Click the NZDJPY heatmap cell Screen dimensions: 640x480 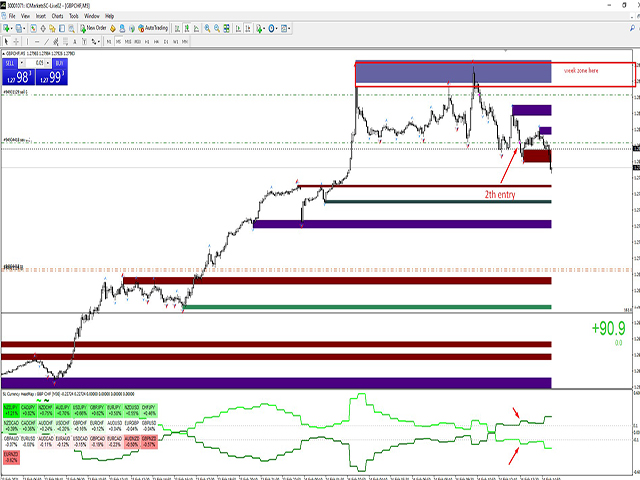11,410
